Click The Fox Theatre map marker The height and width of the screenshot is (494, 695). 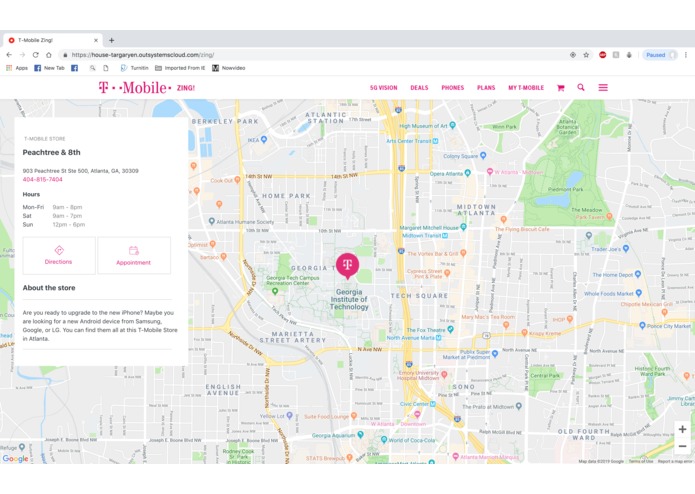point(450,329)
